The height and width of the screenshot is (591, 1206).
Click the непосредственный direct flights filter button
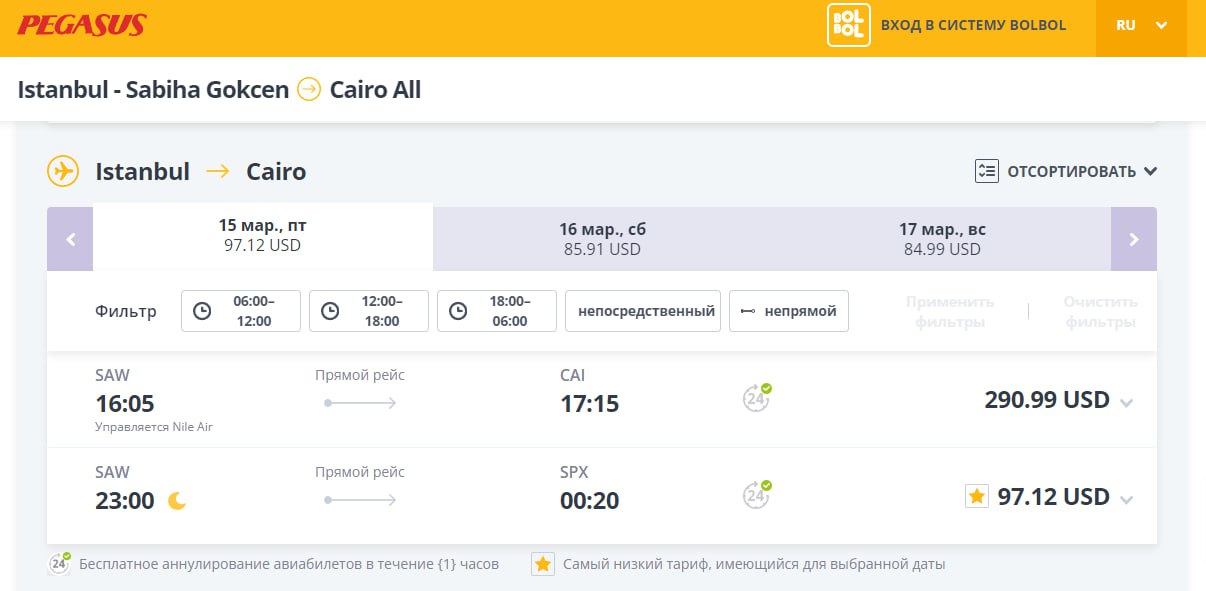643,311
